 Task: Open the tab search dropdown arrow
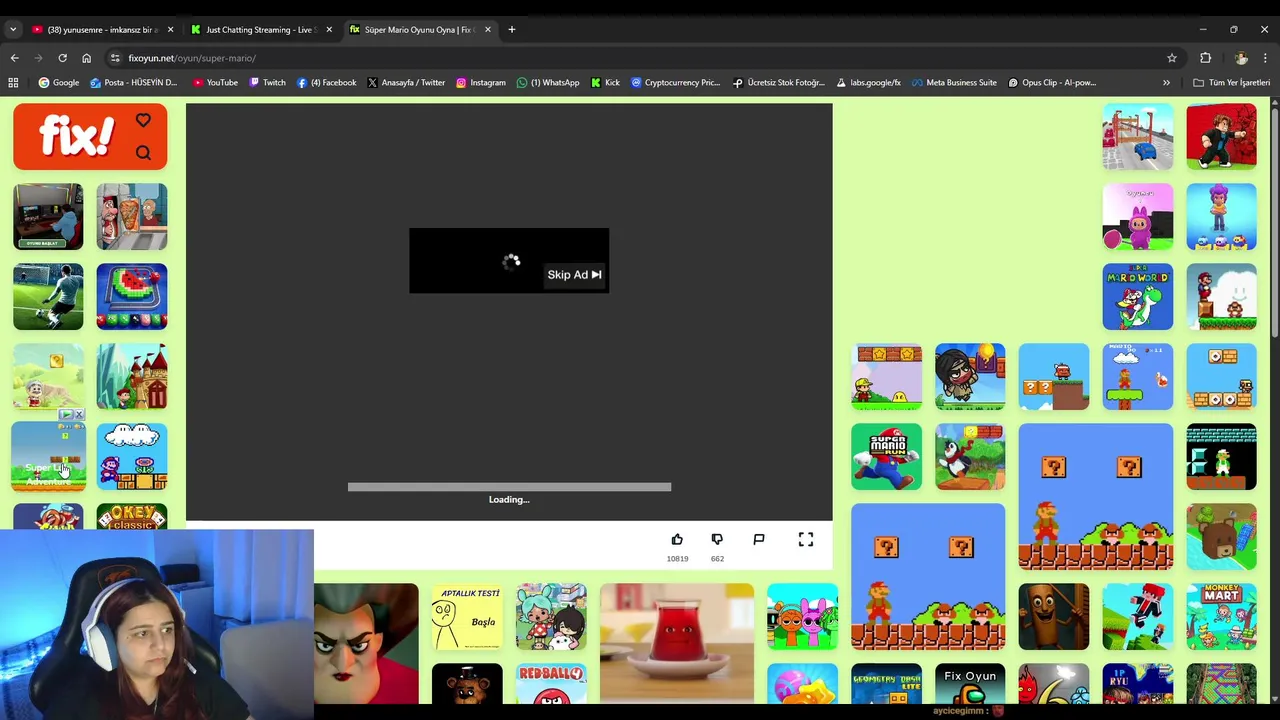[x=13, y=30]
